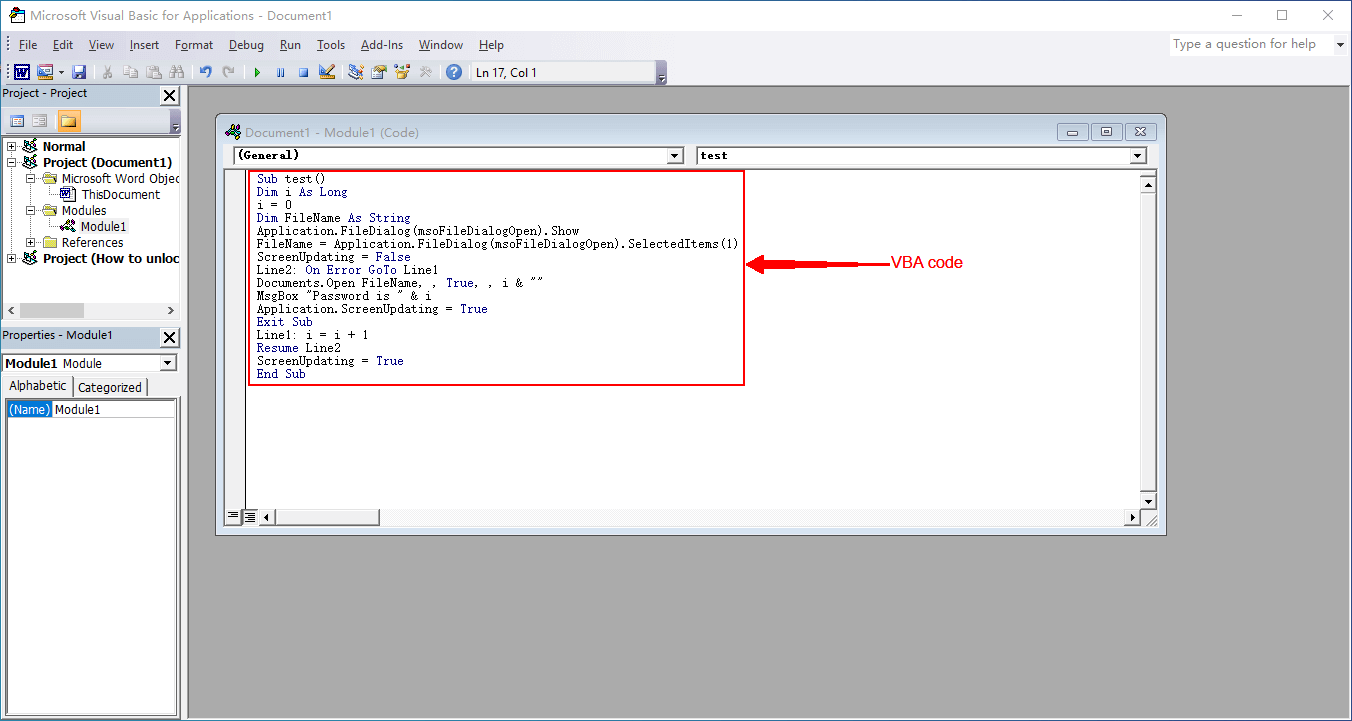Click the Break pause icon
Viewport: 1352px width, 721px height.
[x=280, y=72]
